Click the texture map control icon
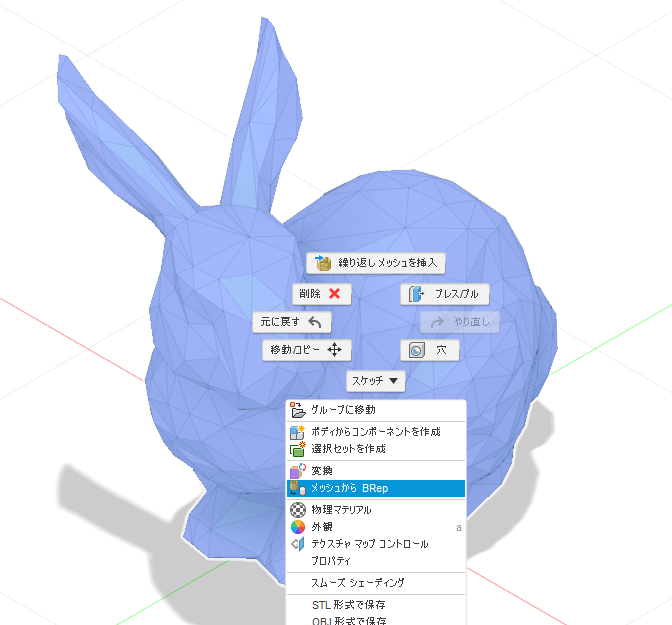 (x=298, y=544)
